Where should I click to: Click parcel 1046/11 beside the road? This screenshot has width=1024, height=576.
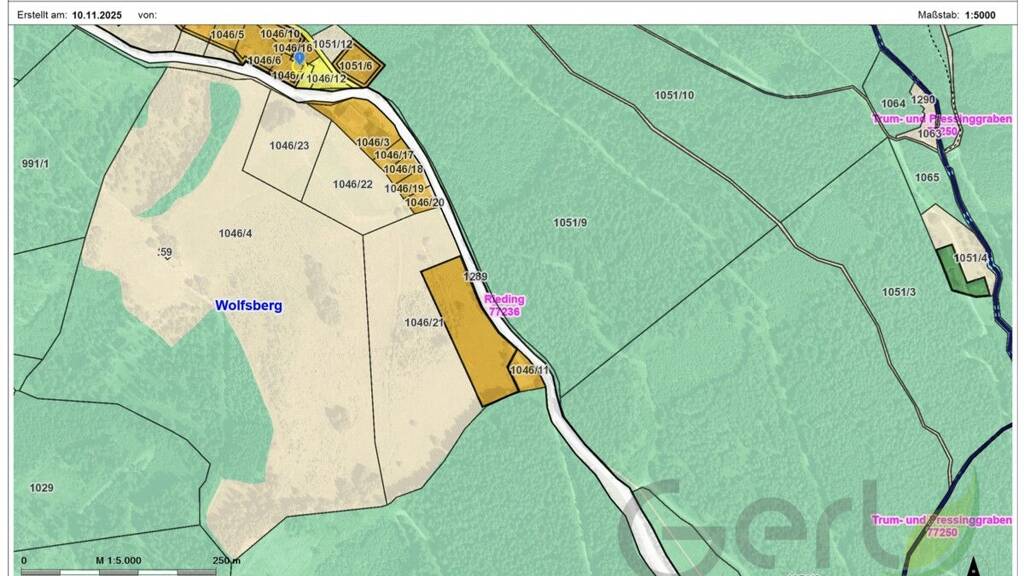529,370
